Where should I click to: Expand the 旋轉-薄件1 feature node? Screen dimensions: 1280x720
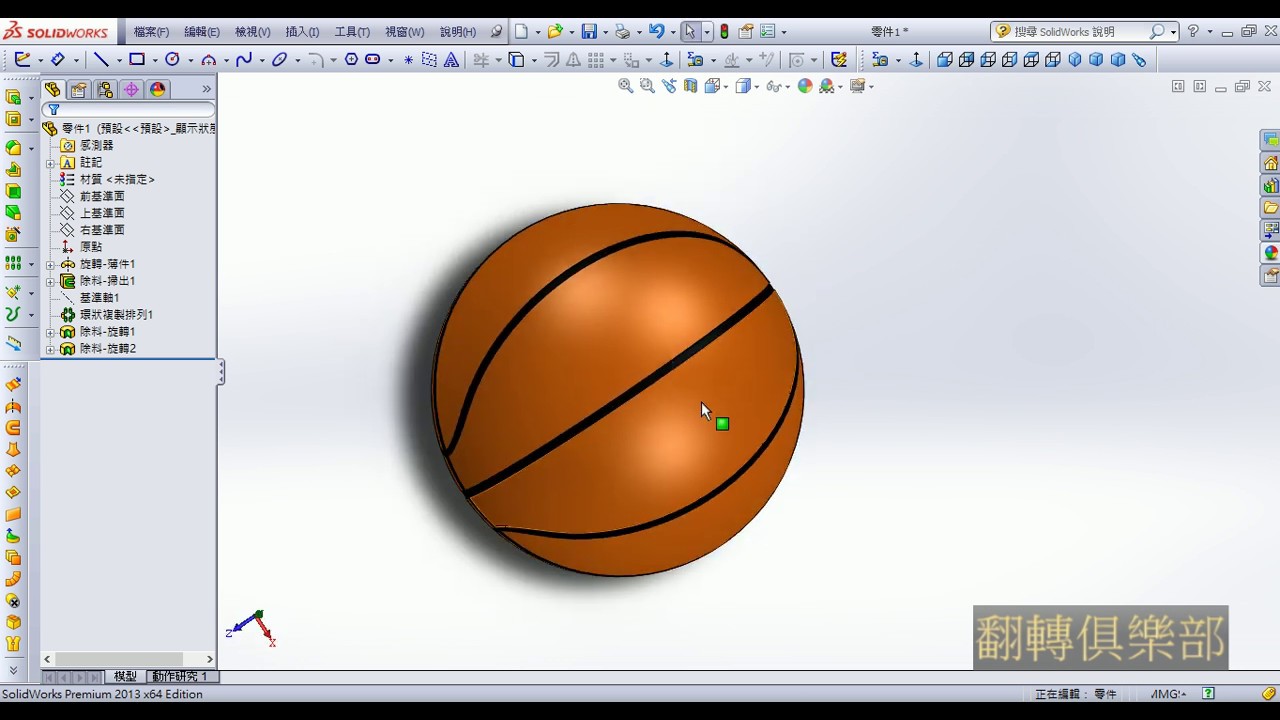coord(50,264)
